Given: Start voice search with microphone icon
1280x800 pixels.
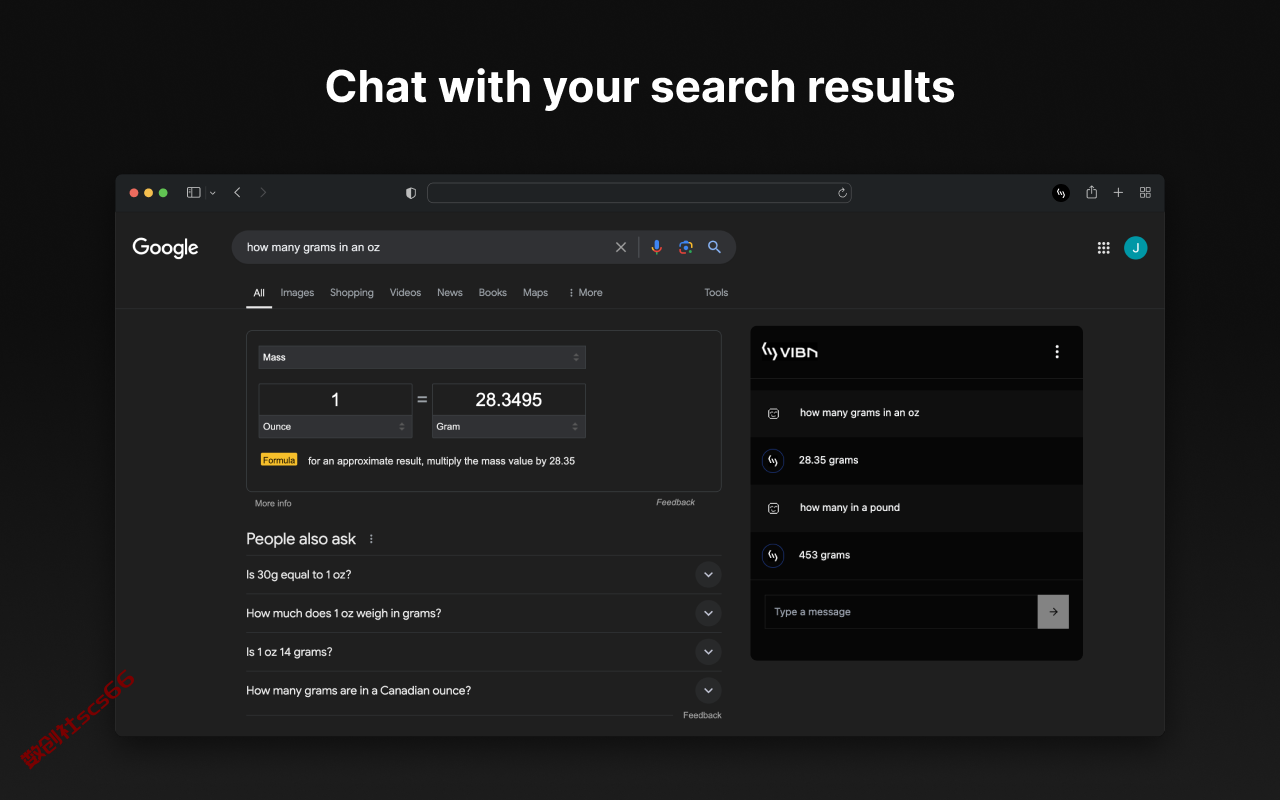Looking at the screenshot, I should [656, 247].
